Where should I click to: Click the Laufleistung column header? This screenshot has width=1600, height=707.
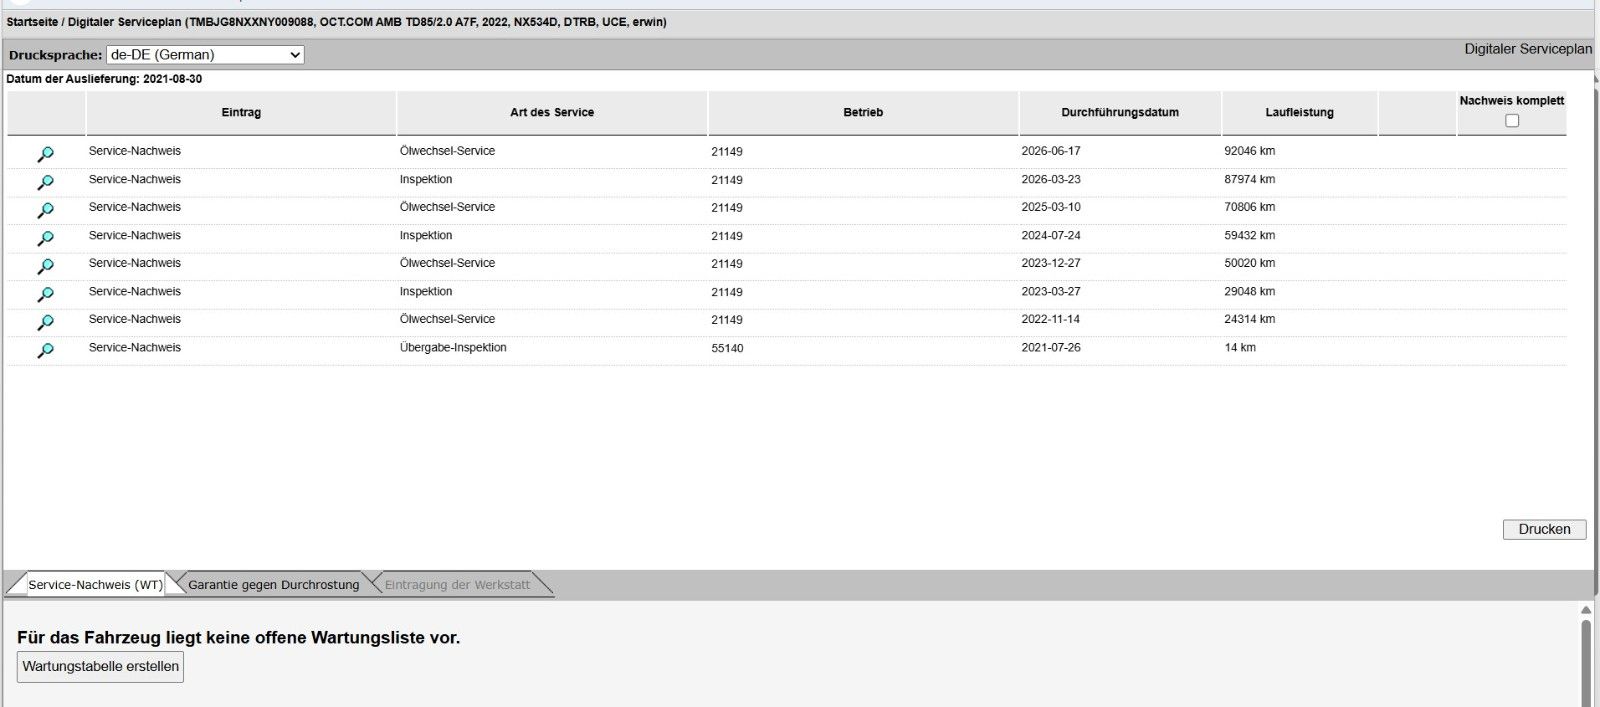pos(1299,112)
